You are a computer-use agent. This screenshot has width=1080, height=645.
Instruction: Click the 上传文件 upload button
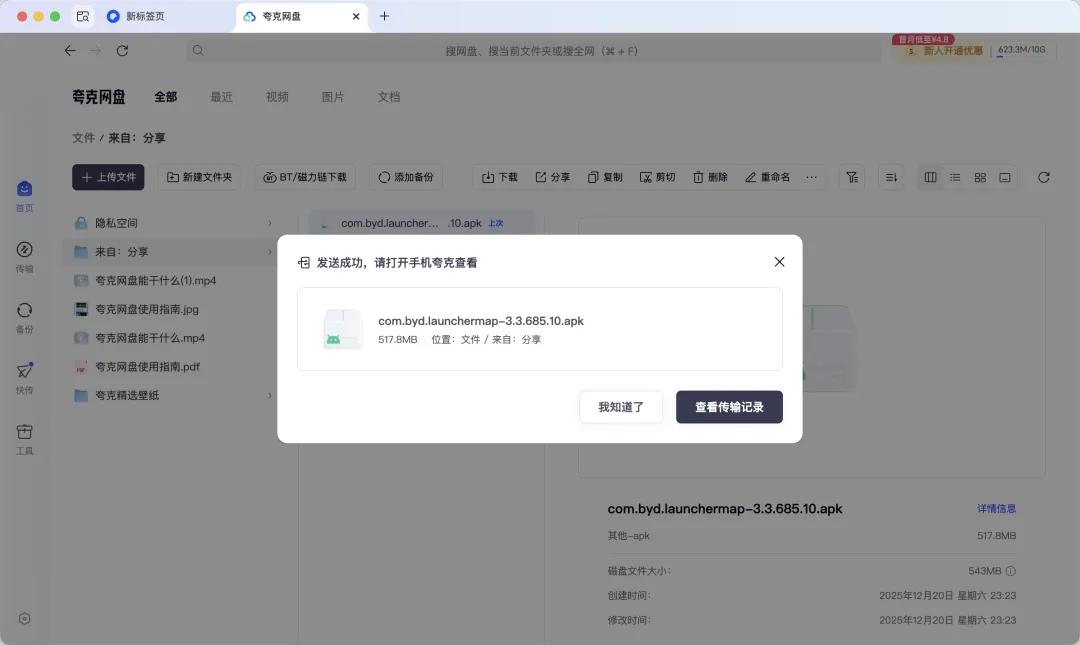tap(108, 177)
